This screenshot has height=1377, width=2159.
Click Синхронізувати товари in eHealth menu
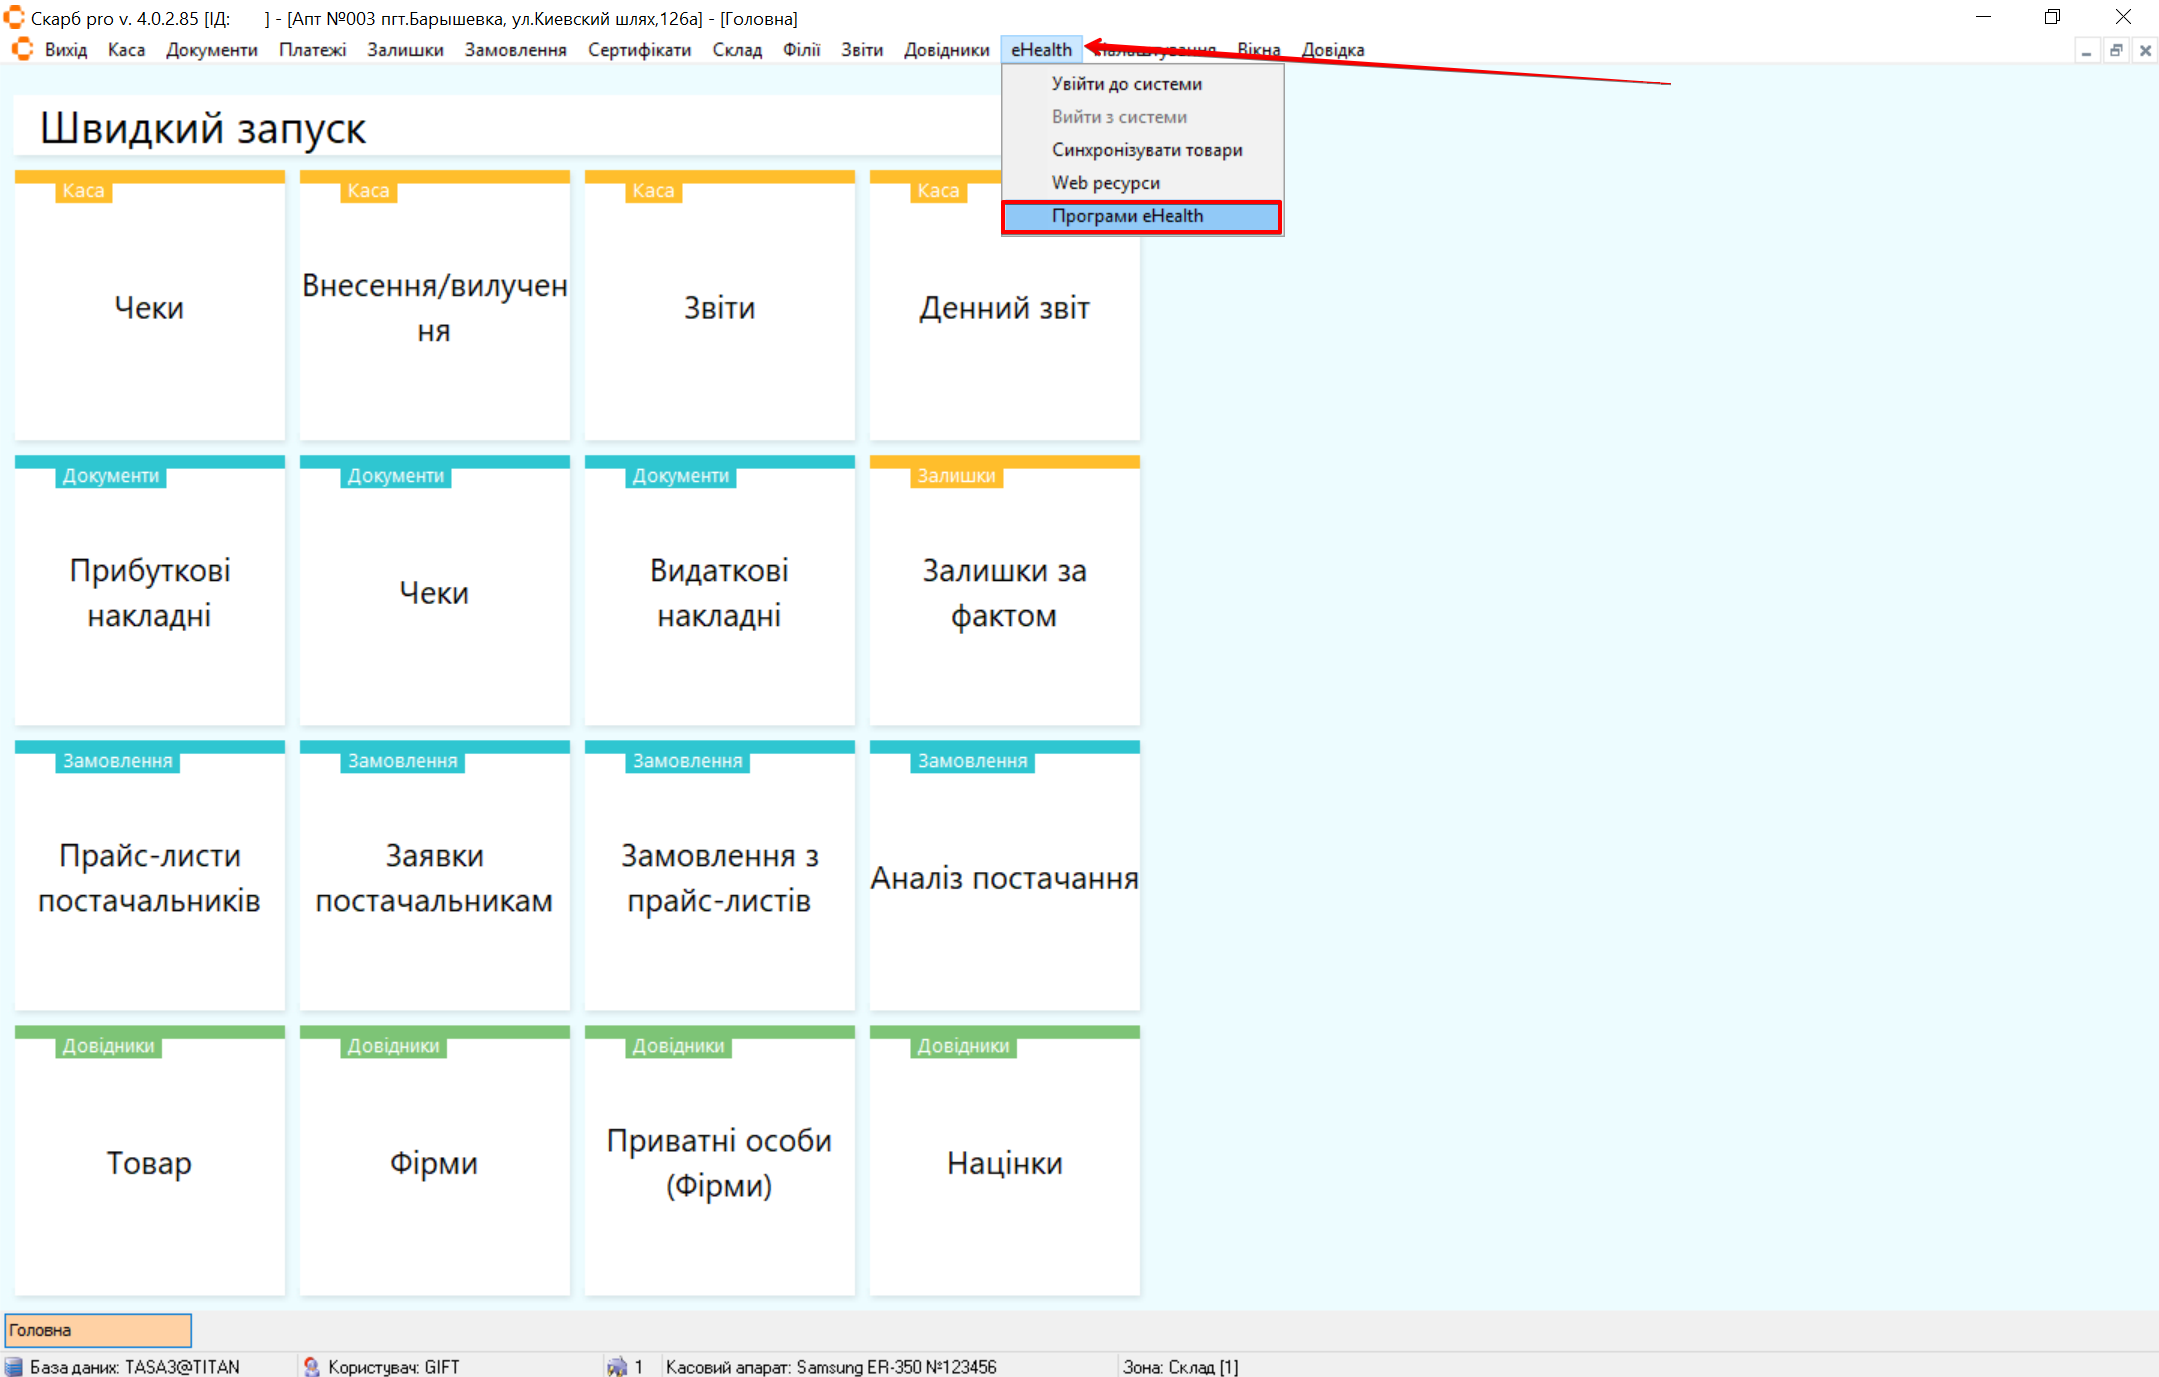1146,150
